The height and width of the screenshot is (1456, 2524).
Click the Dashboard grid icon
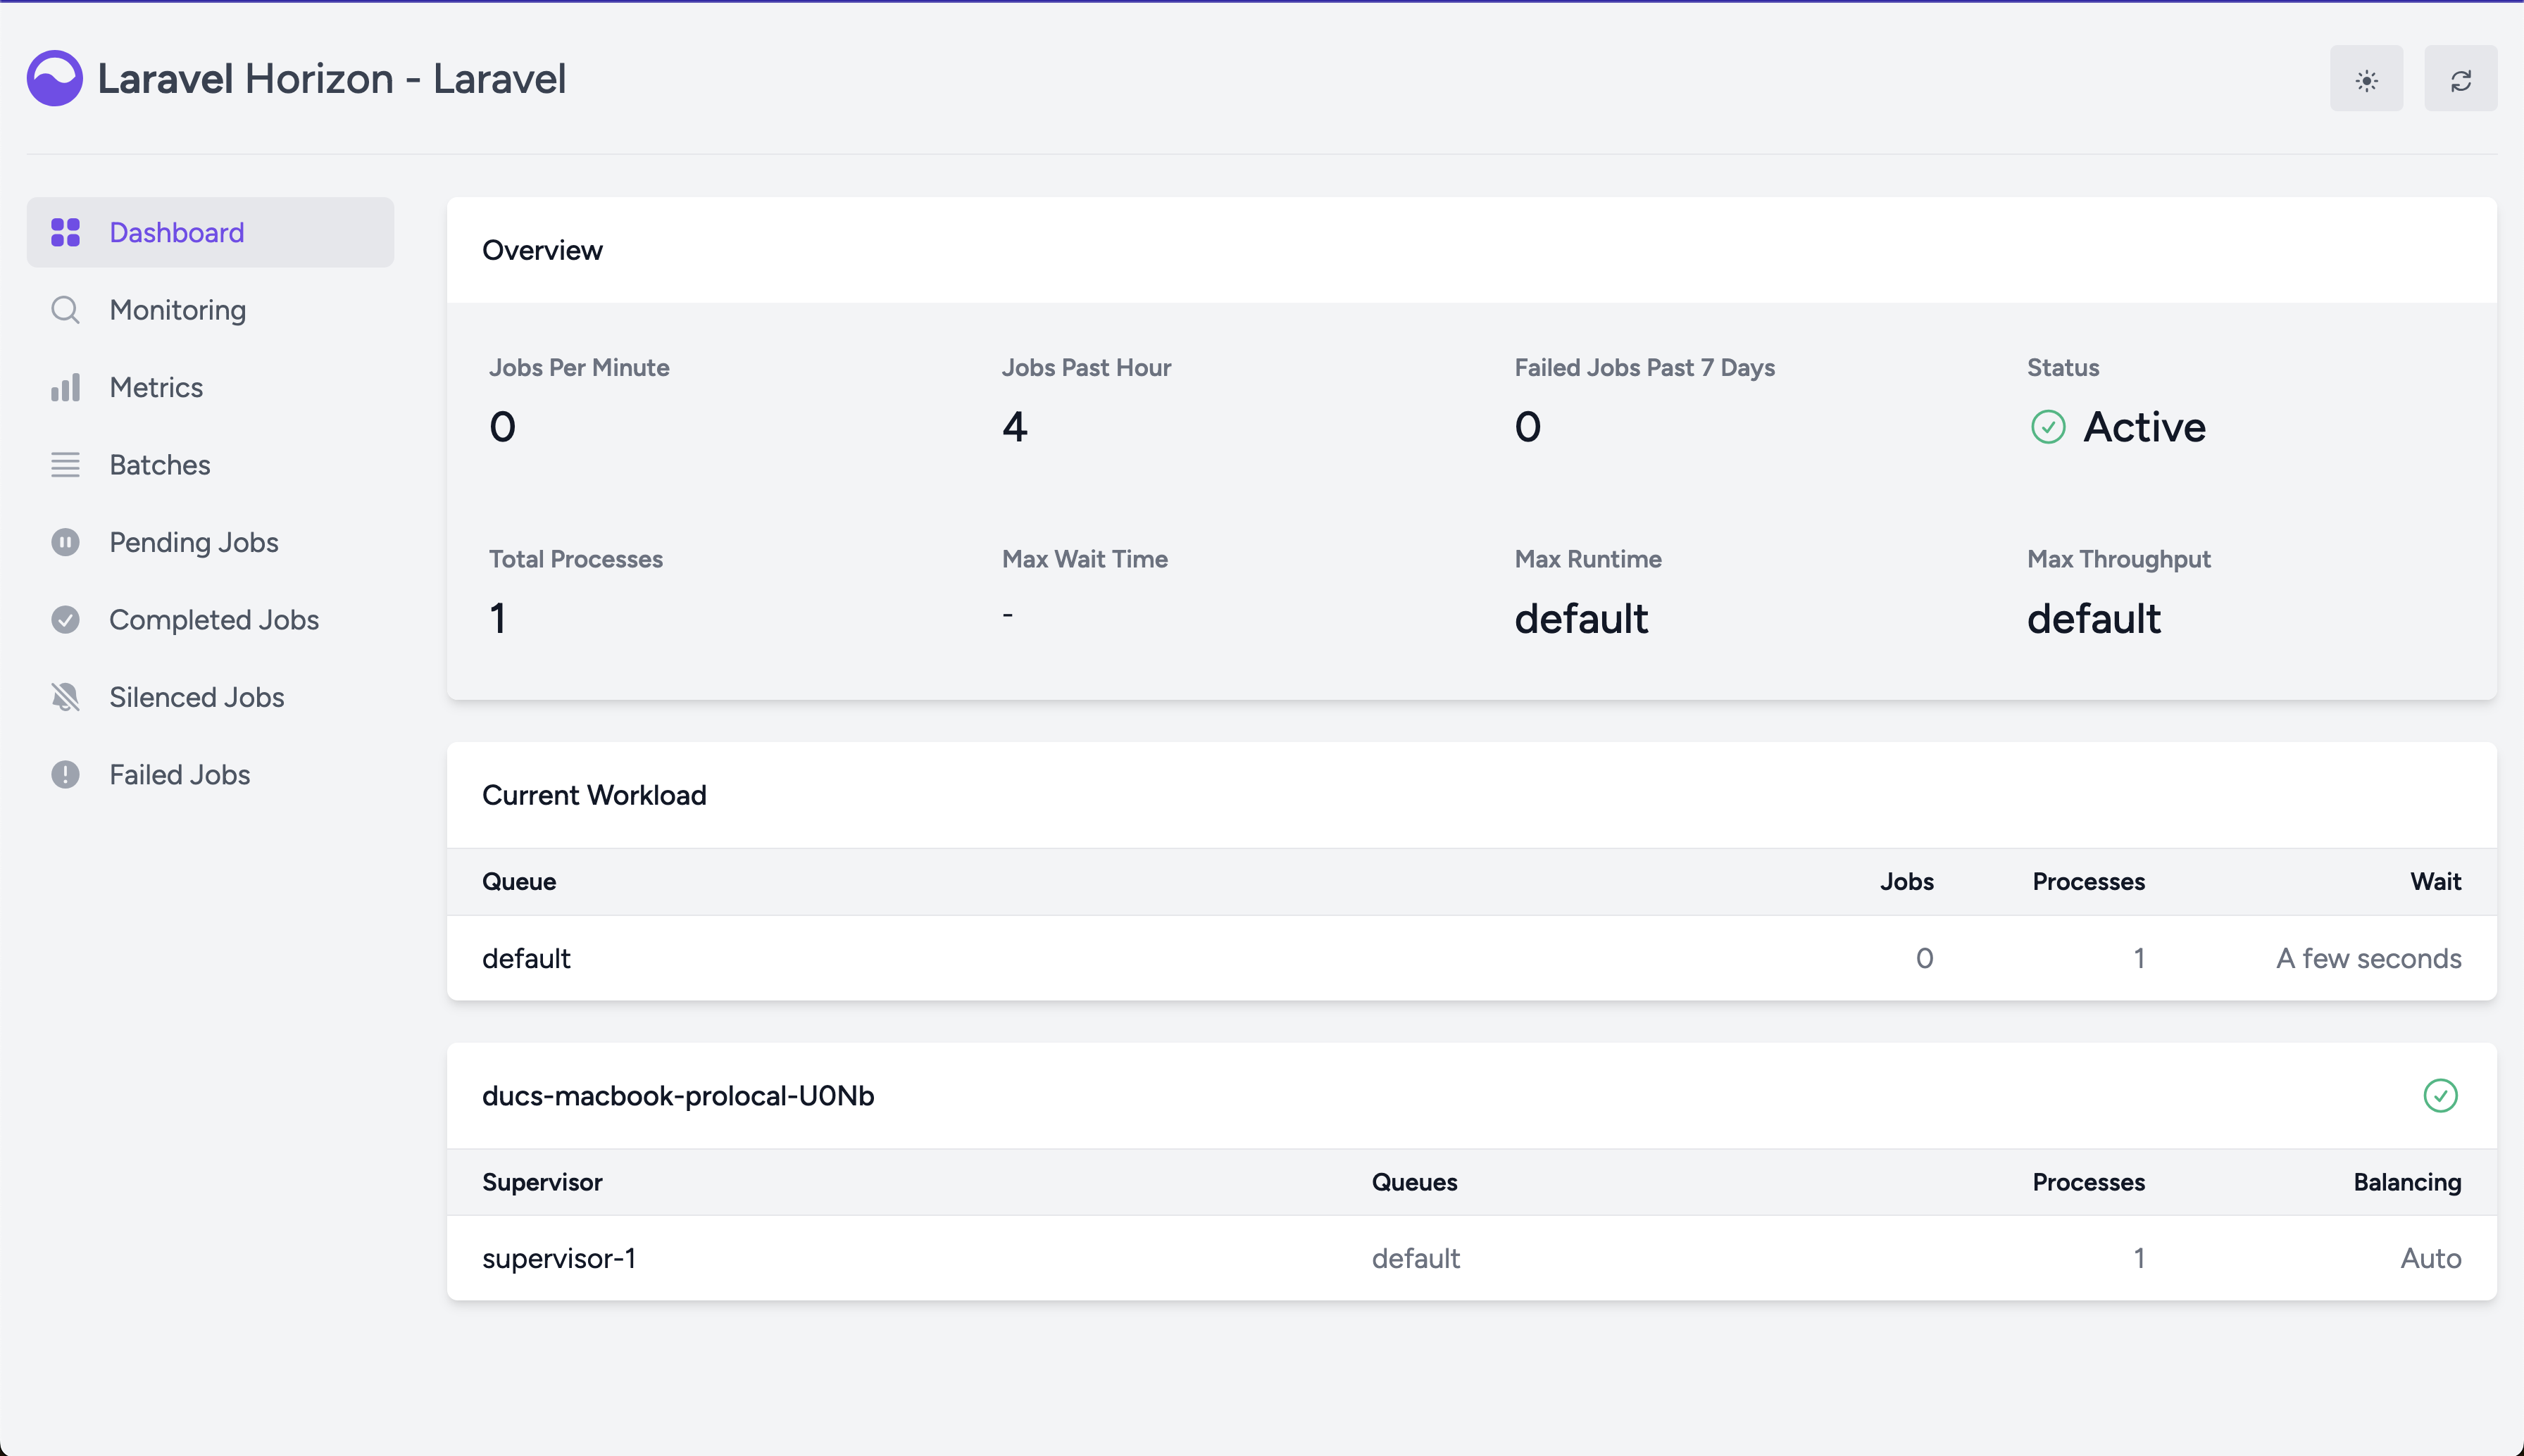click(65, 232)
